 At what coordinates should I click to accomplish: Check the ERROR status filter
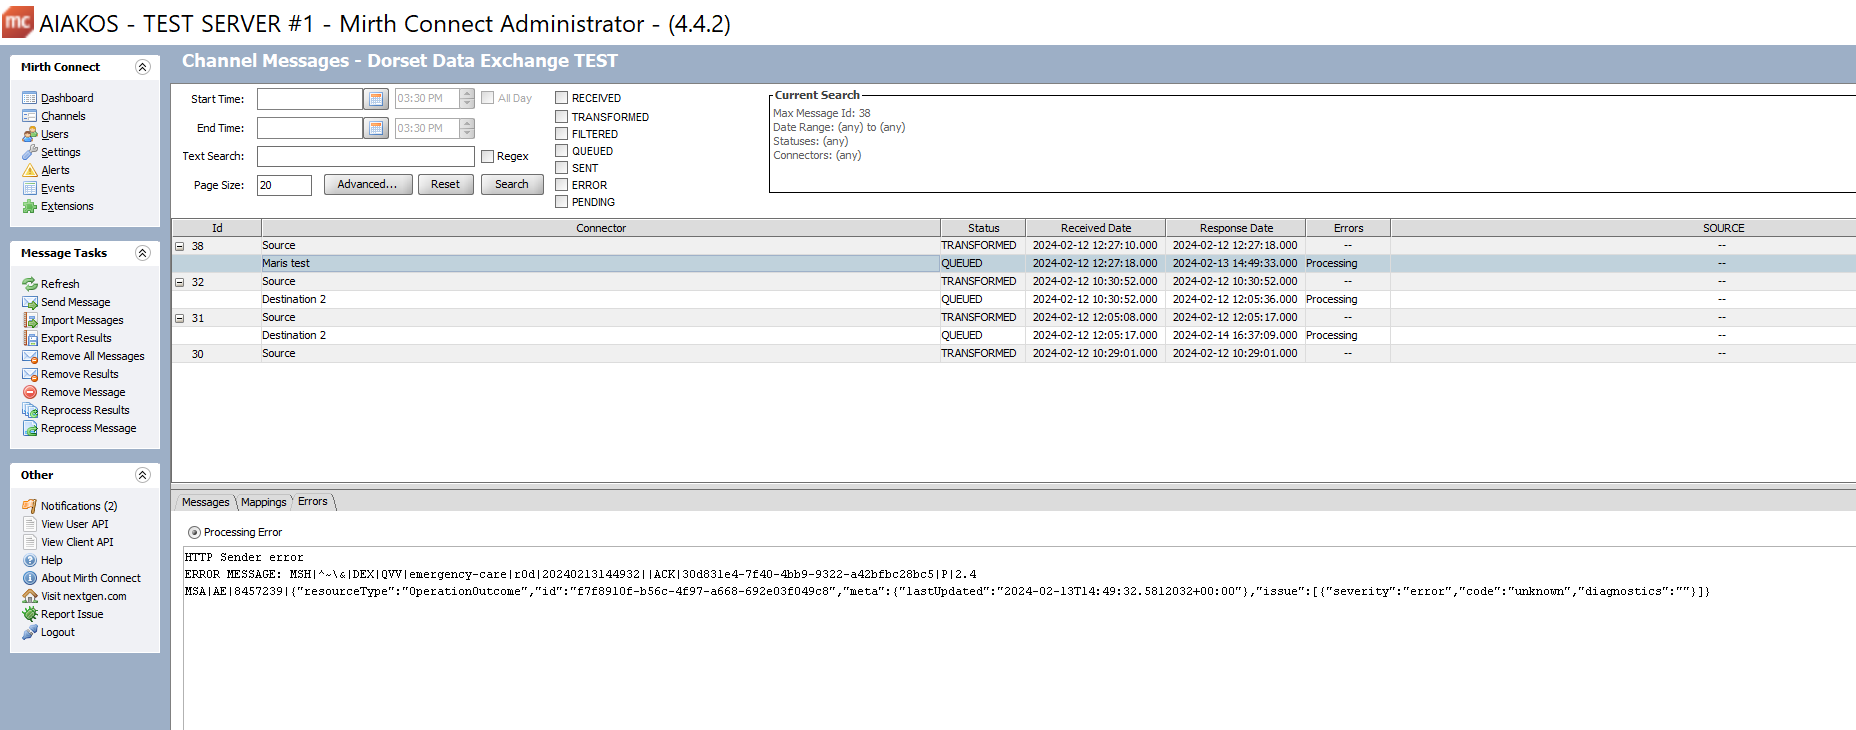(562, 185)
